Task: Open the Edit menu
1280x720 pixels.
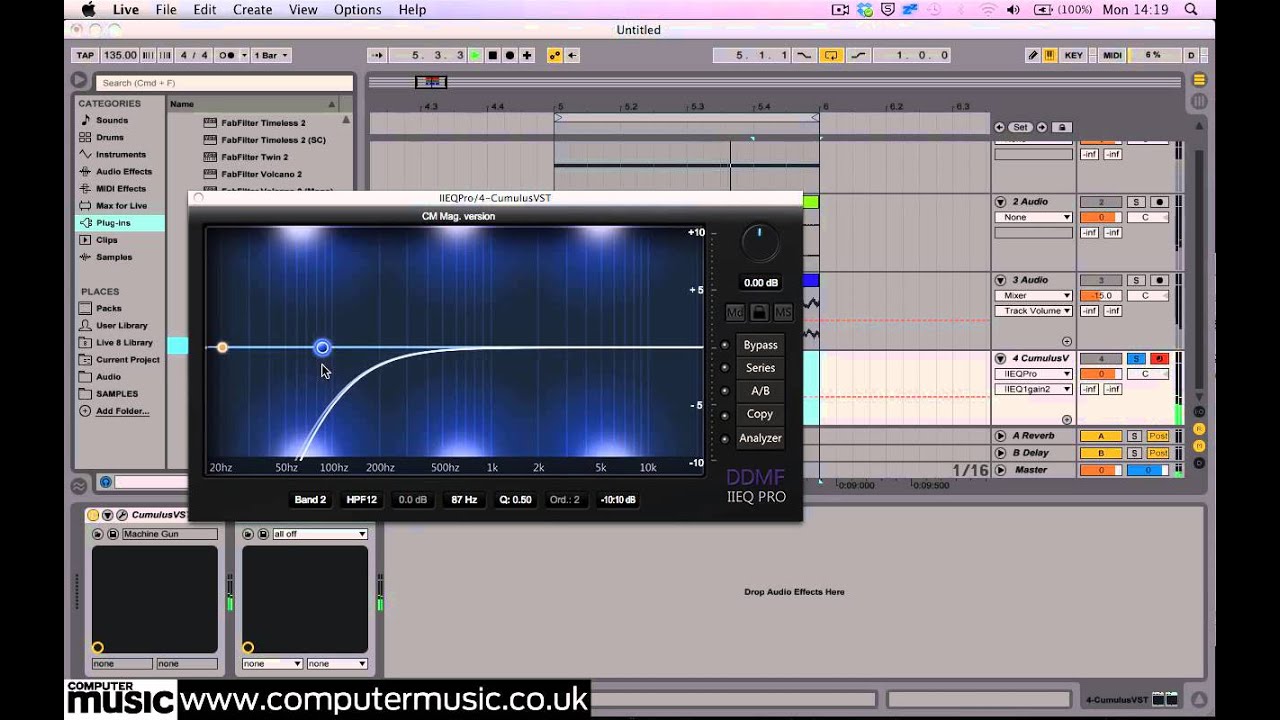Action: point(205,9)
